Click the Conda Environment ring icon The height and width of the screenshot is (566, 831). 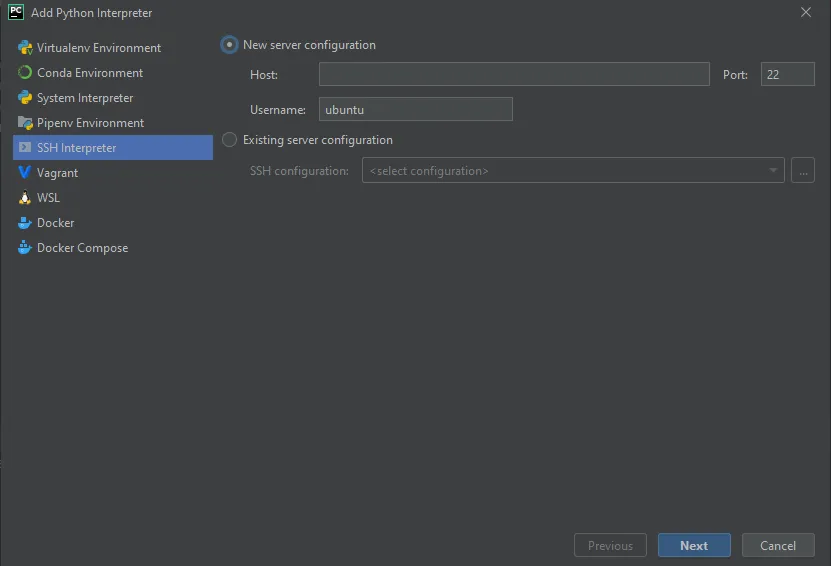pyautogui.click(x=25, y=73)
